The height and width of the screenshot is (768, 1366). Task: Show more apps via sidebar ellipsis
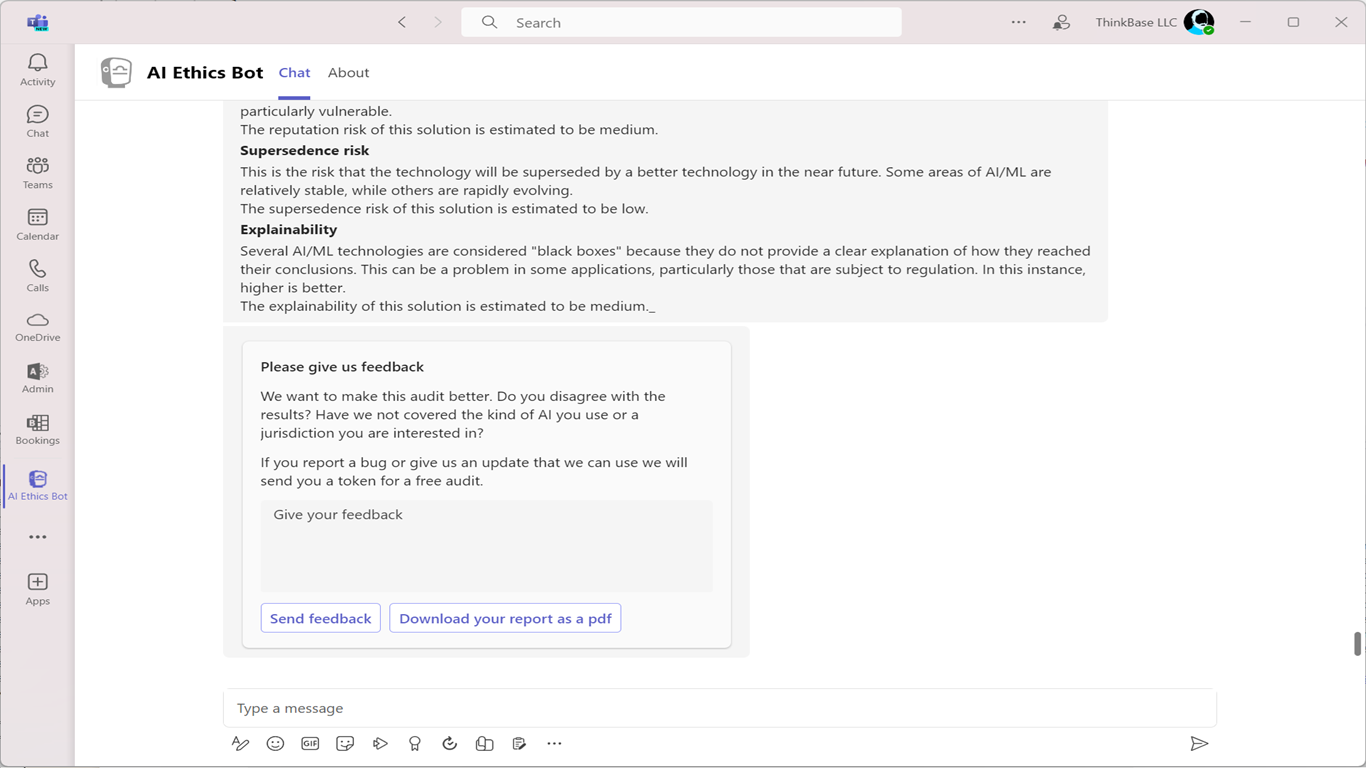click(x=37, y=537)
